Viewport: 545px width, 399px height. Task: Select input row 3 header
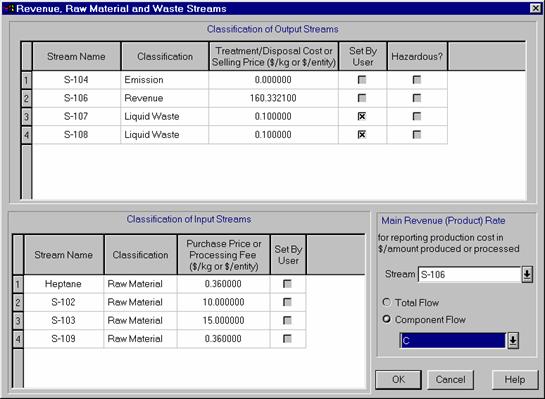[x=18, y=320]
